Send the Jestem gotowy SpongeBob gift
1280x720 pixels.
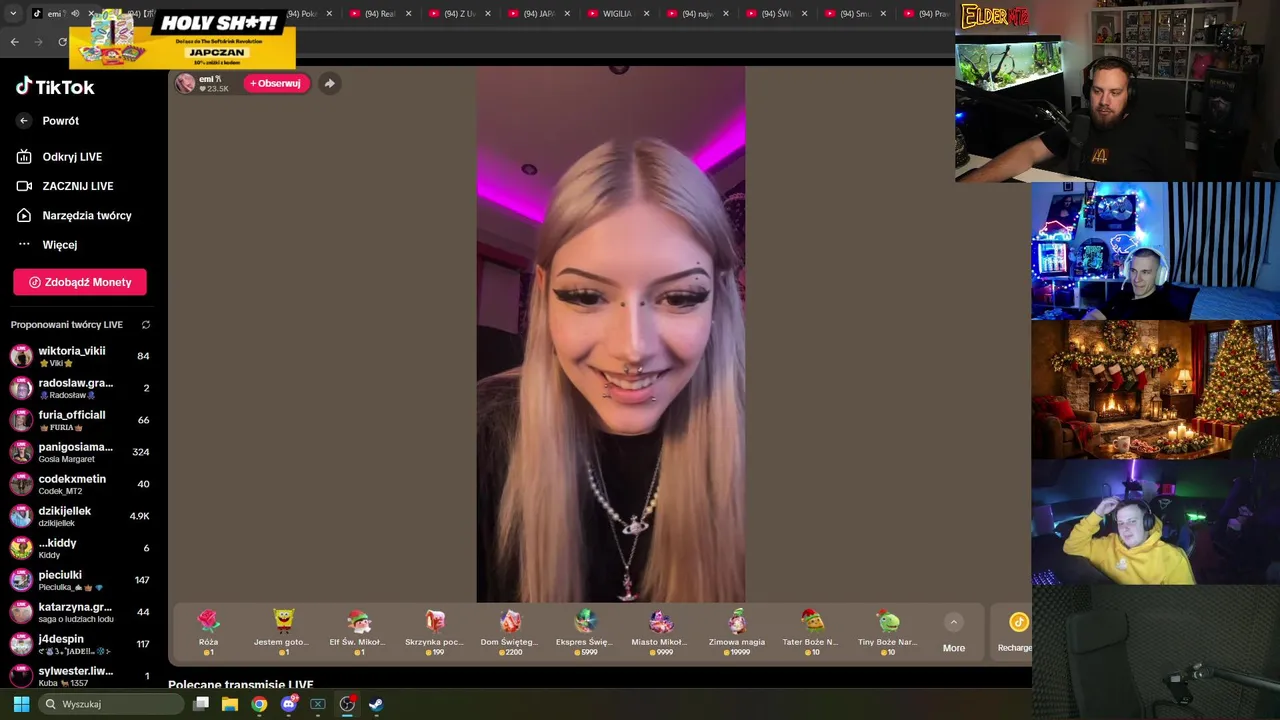point(282,632)
